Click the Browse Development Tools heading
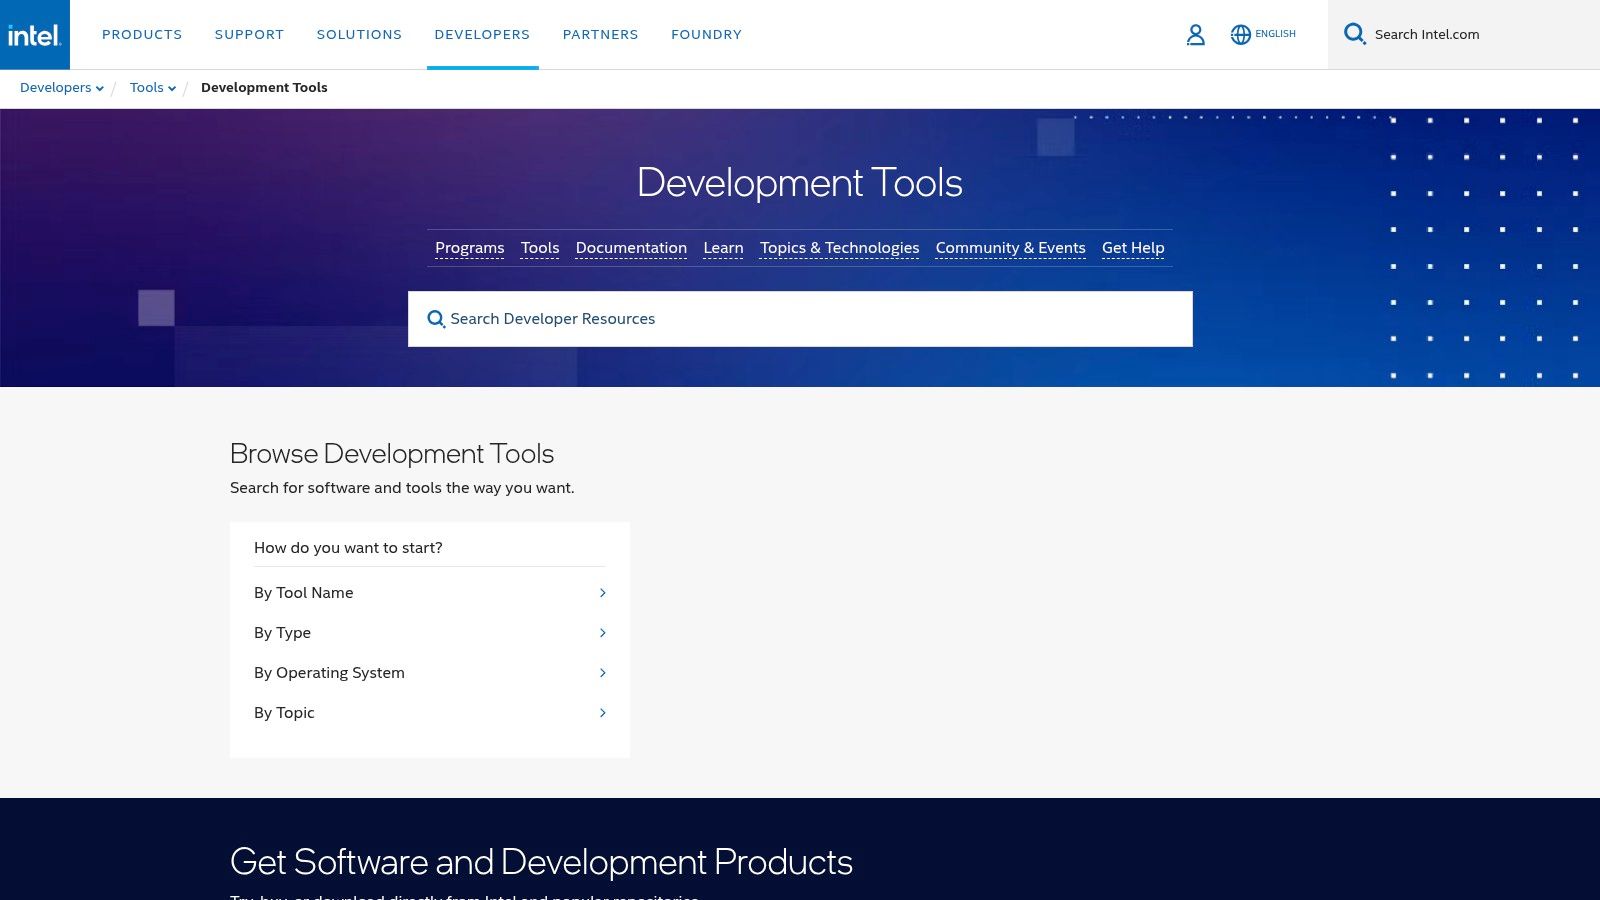This screenshot has height=900, width=1600. (x=392, y=453)
